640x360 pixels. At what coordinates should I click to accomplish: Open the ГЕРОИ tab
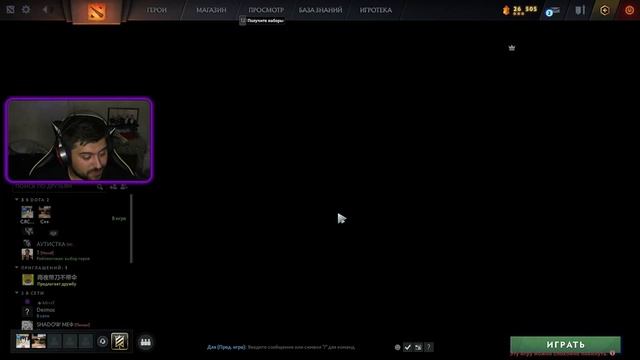coord(157,10)
